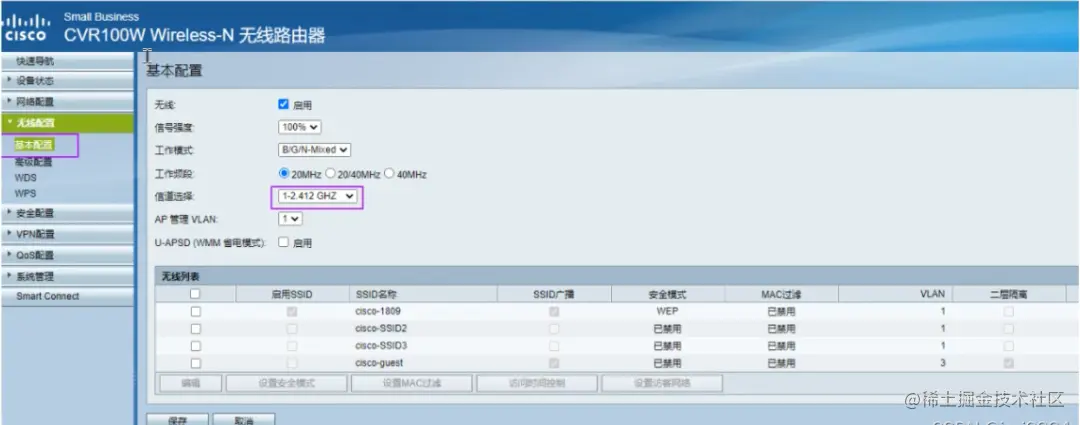Image resolution: width=1080 pixels, height=425 pixels.
Task: Click the 取消 button
Action: 244,419
